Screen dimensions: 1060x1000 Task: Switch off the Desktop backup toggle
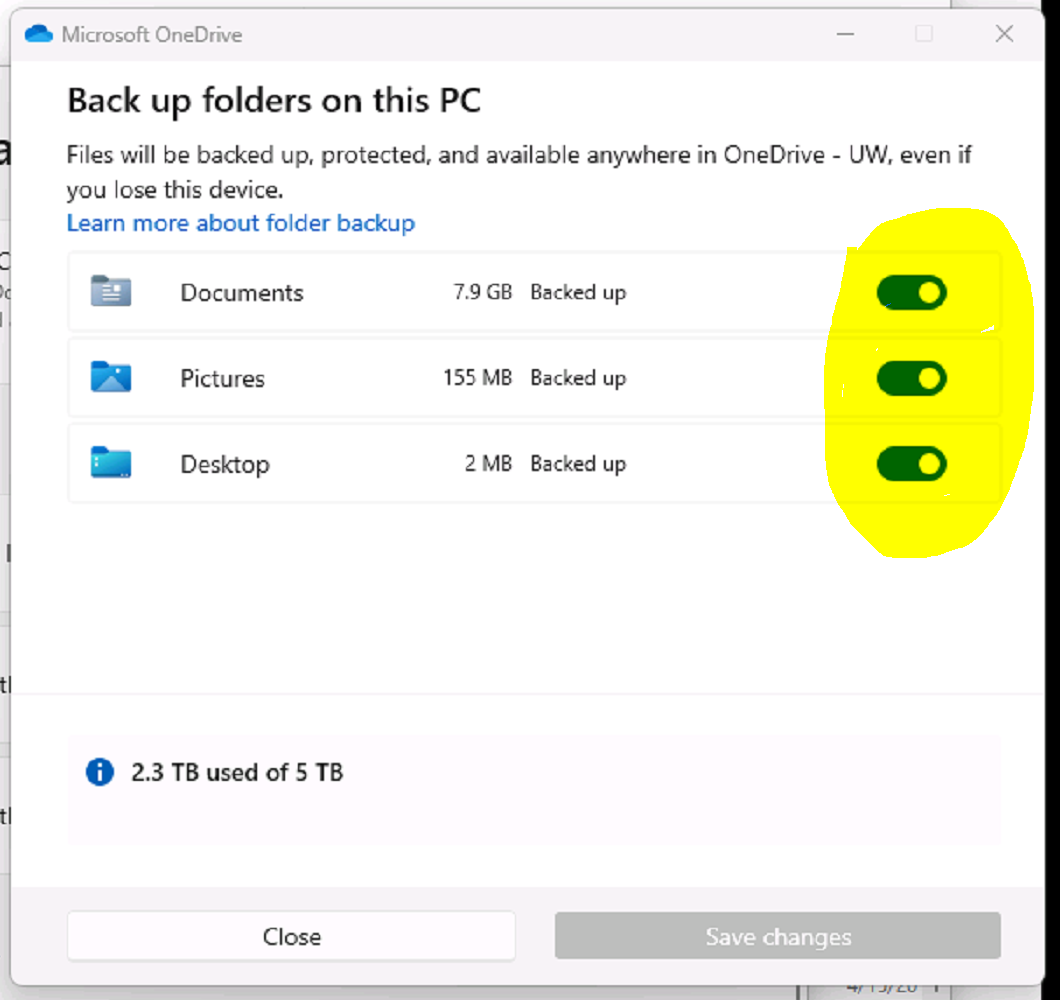point(911,465)
